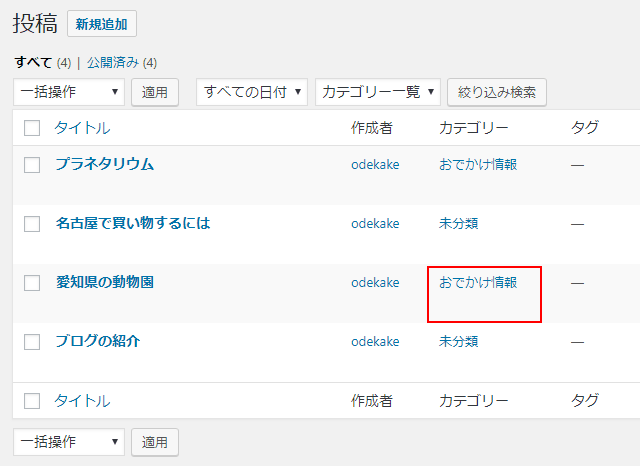Image resolution: width=640 pixels, height=466 pixels.
Task: Sort posts by the タイトル column header
Action: [x=82, y=128]
